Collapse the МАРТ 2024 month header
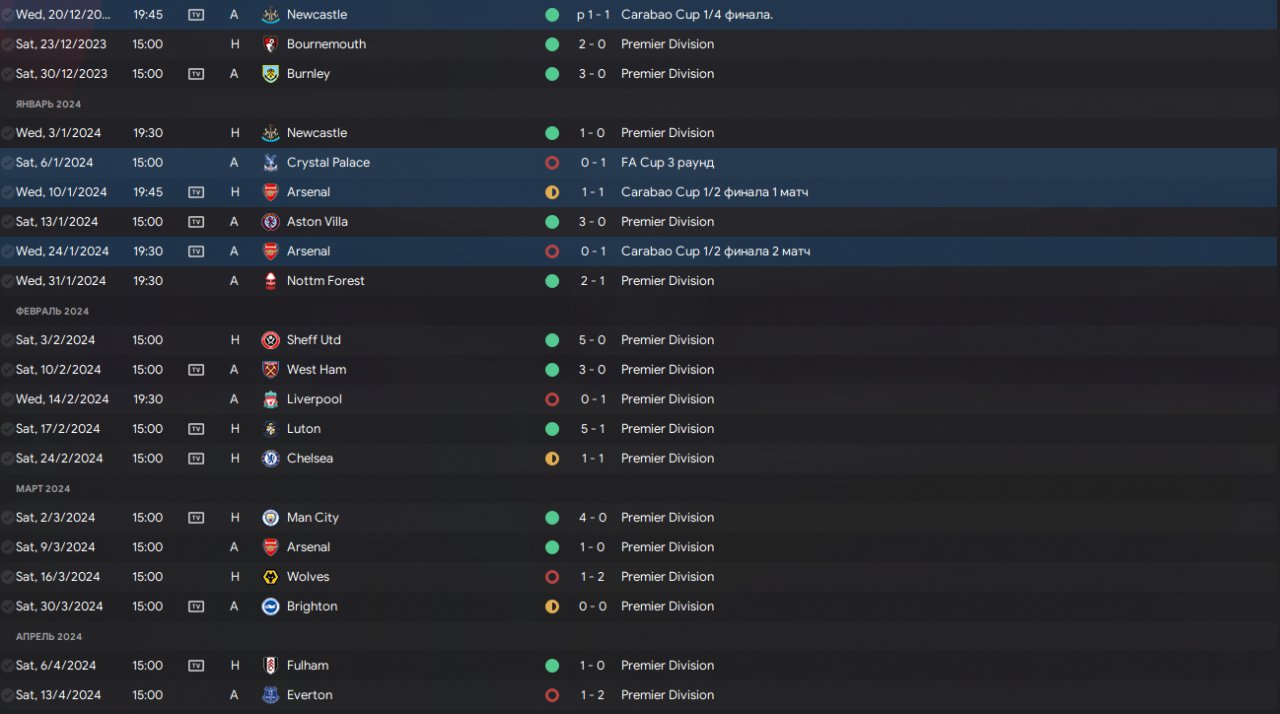 tap(43, 489)
